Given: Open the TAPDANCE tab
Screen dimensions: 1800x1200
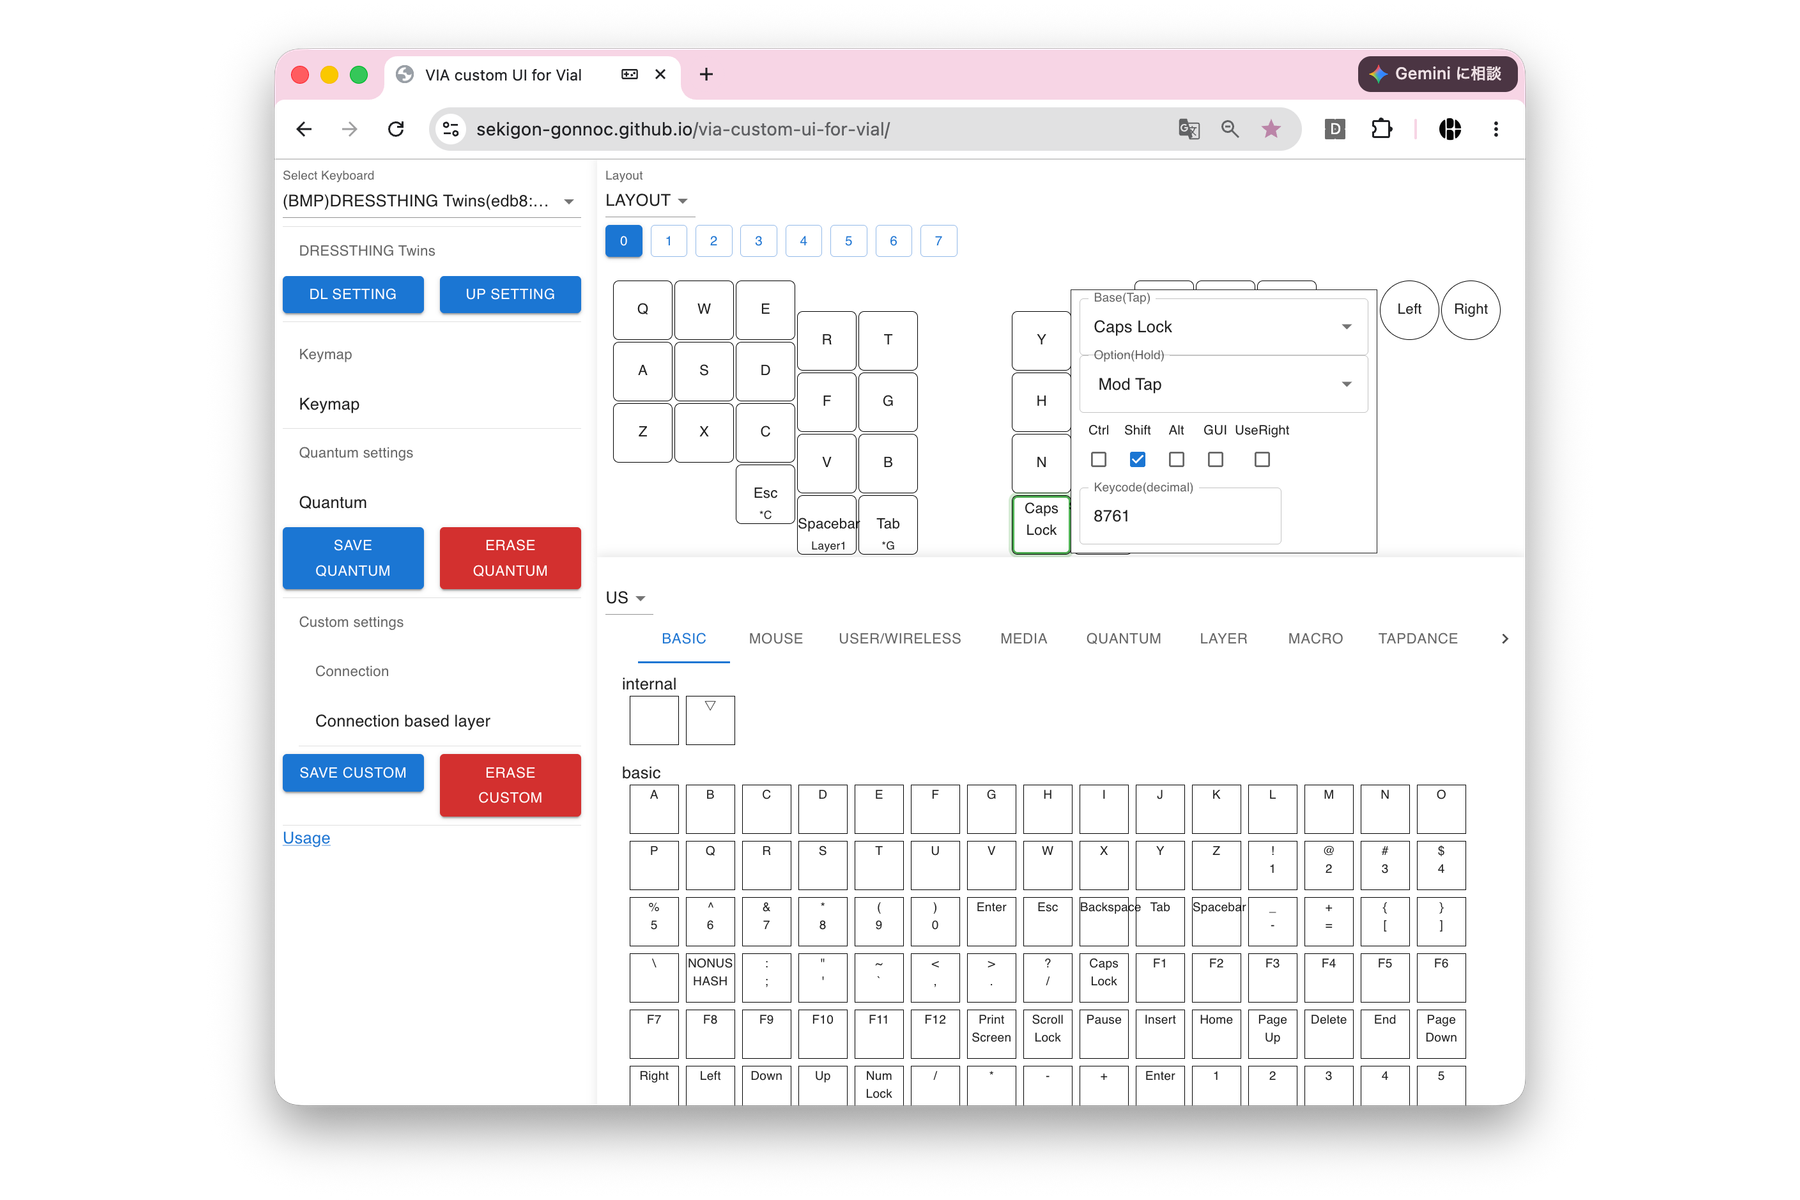Looking at the screenshot, I should click(x=1418, y=639).
